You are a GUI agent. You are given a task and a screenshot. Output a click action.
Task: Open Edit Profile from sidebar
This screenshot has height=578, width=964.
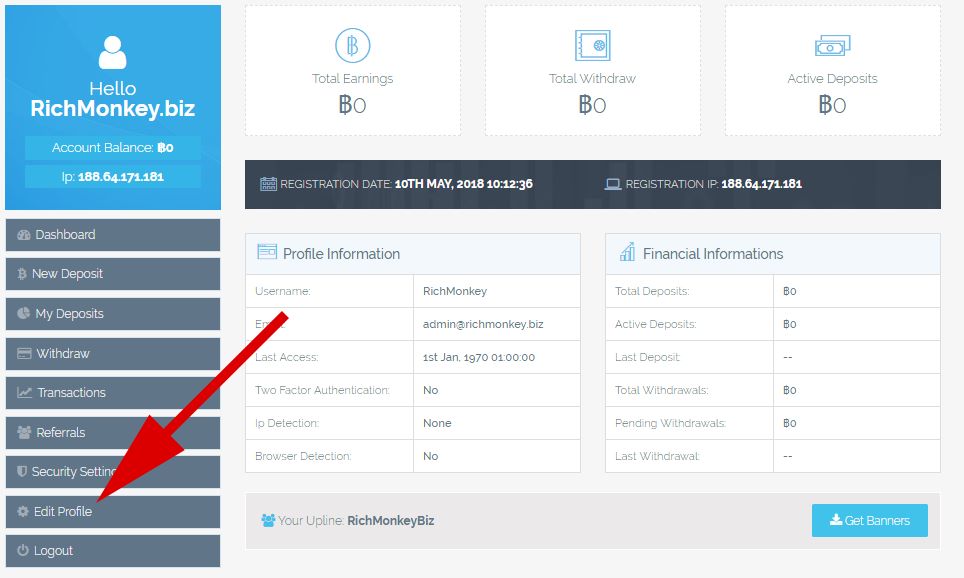[113, 512]
